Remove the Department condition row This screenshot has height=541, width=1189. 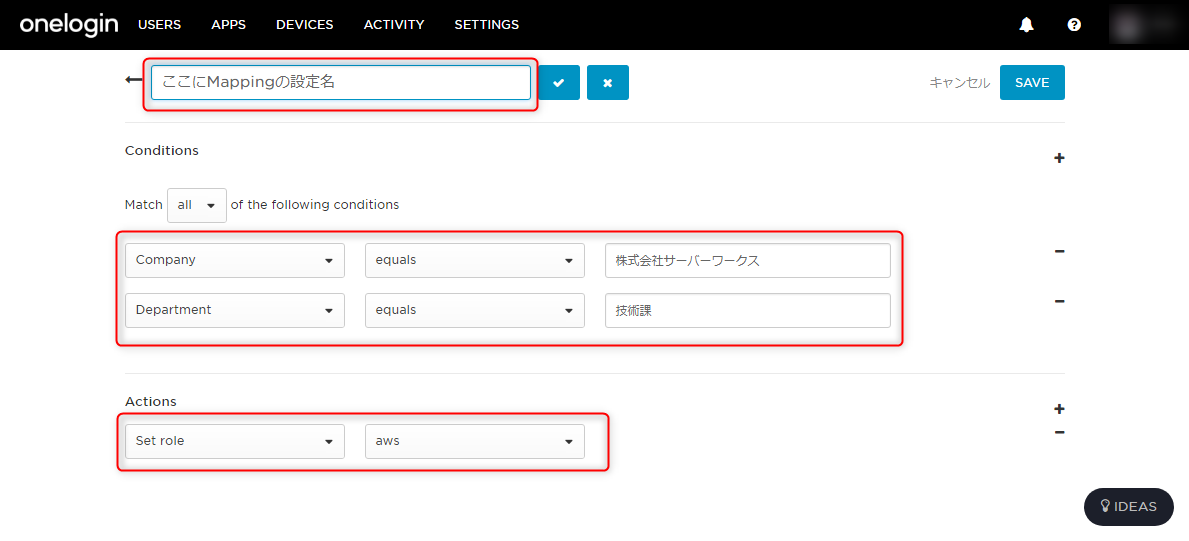[1059, 301]
